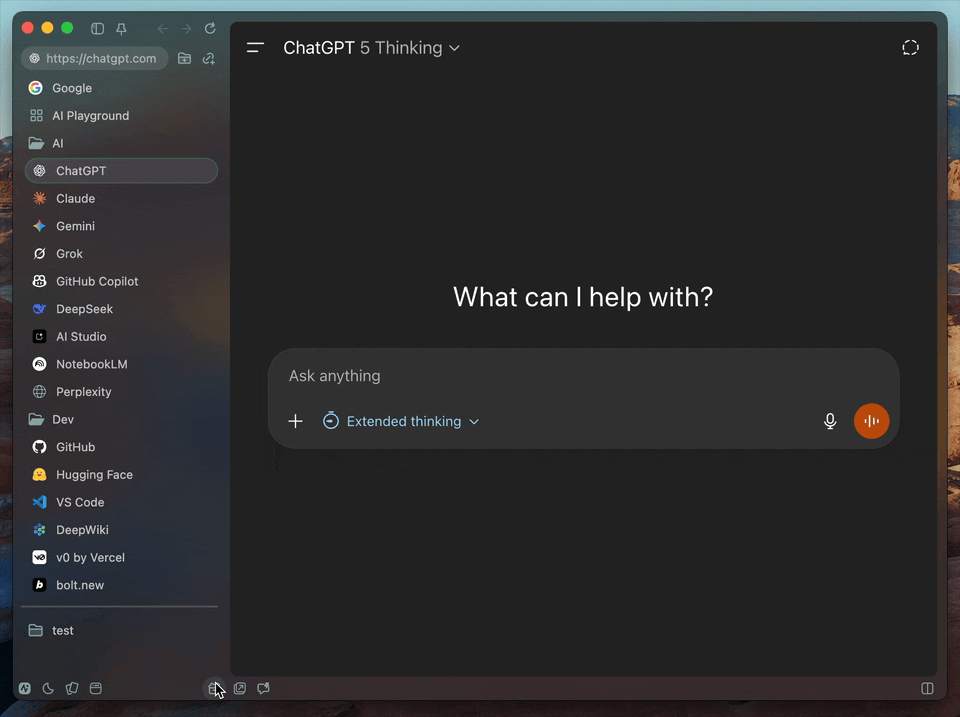960x717 pixels.
Task: Click the Ask anything input field
Action: click(583, 376)
